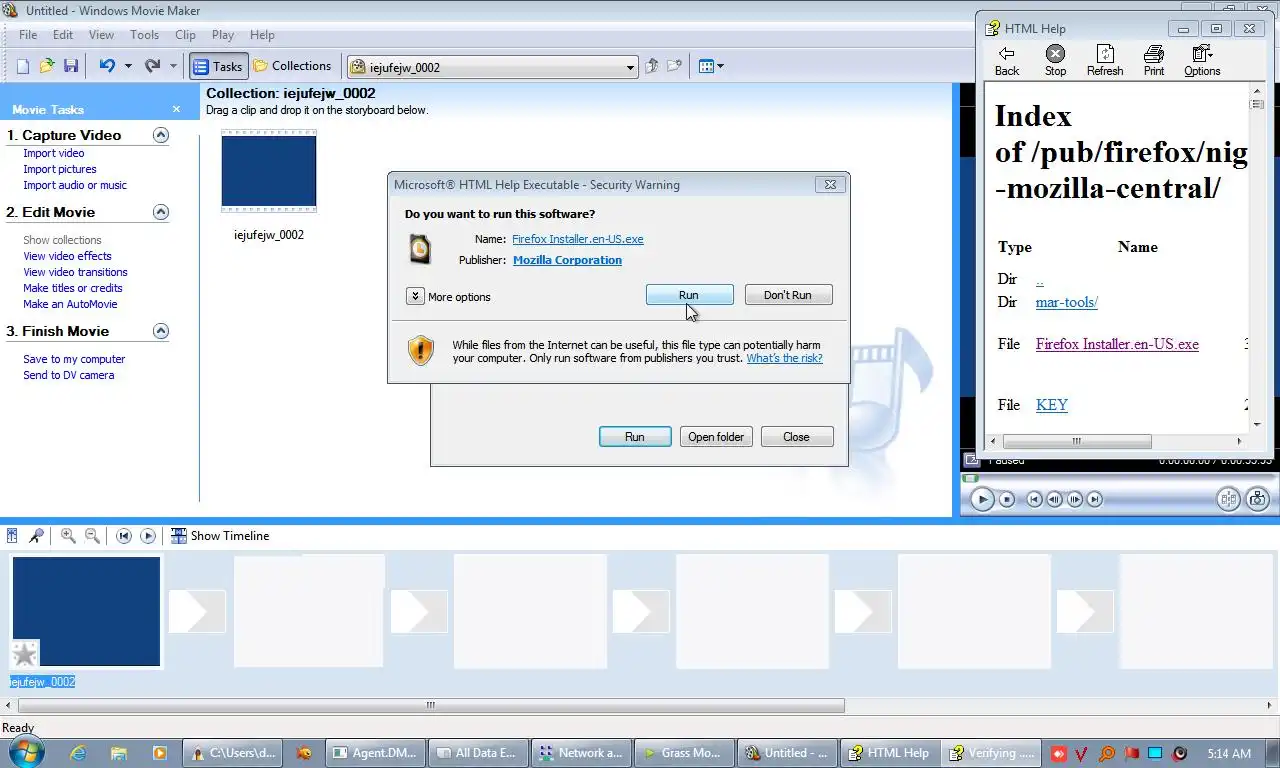
Task: Click the Refresh icon in HTML Help
Action: click(1105, 60)
